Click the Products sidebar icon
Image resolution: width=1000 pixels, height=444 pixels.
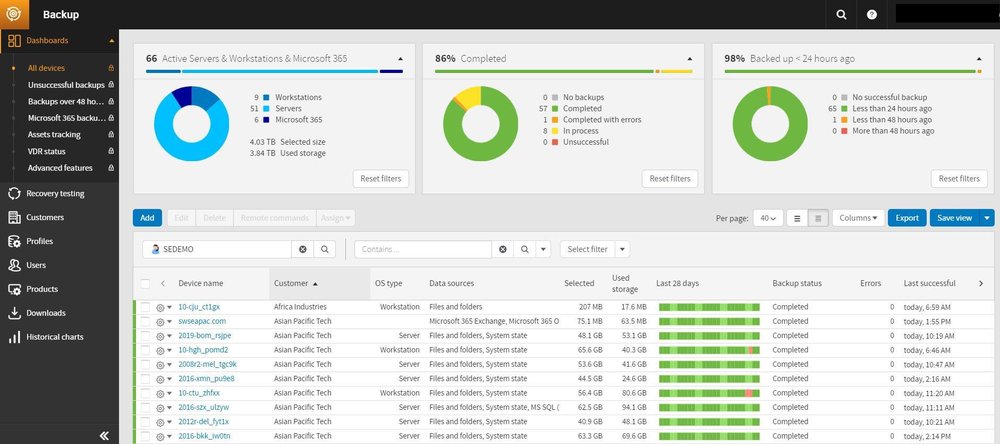pos(14,289)
